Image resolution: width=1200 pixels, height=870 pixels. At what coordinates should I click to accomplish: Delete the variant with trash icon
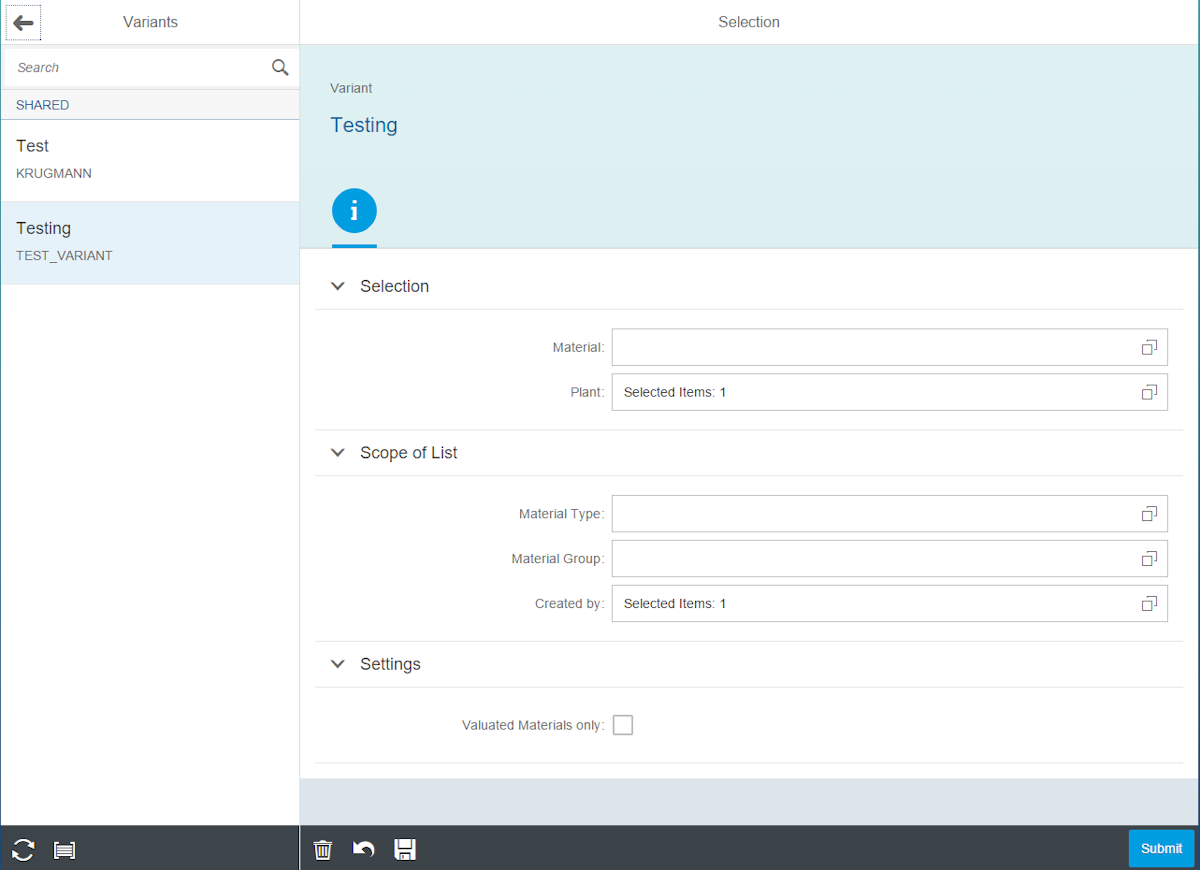pos(323,850)
